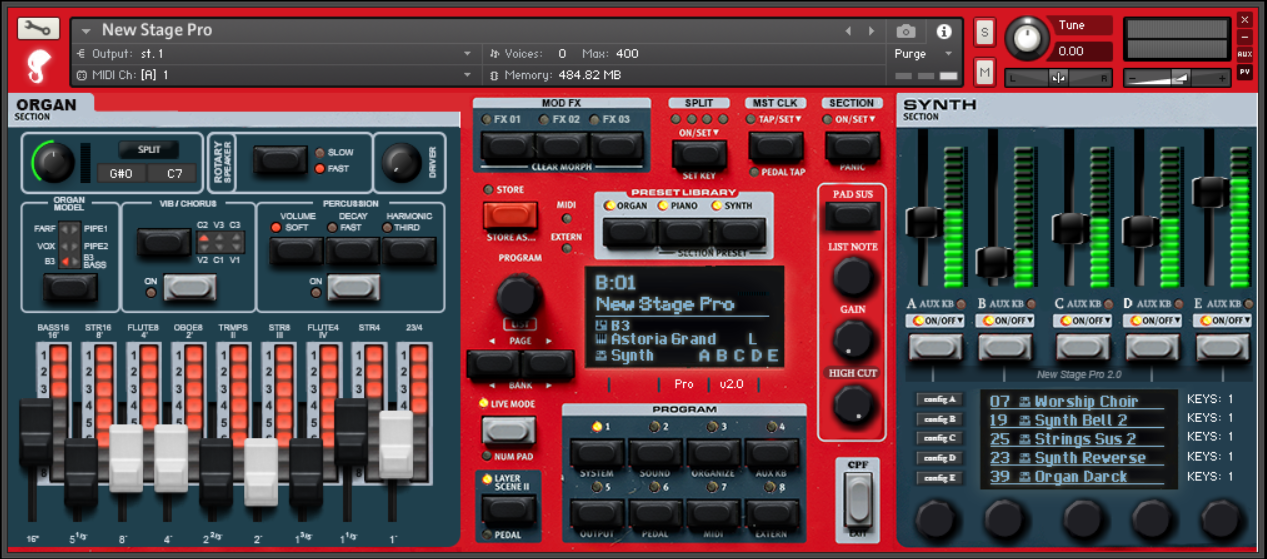Click the GAIN knob
The height and width of the screenshot is (559, 1267).
pos(852,340)
